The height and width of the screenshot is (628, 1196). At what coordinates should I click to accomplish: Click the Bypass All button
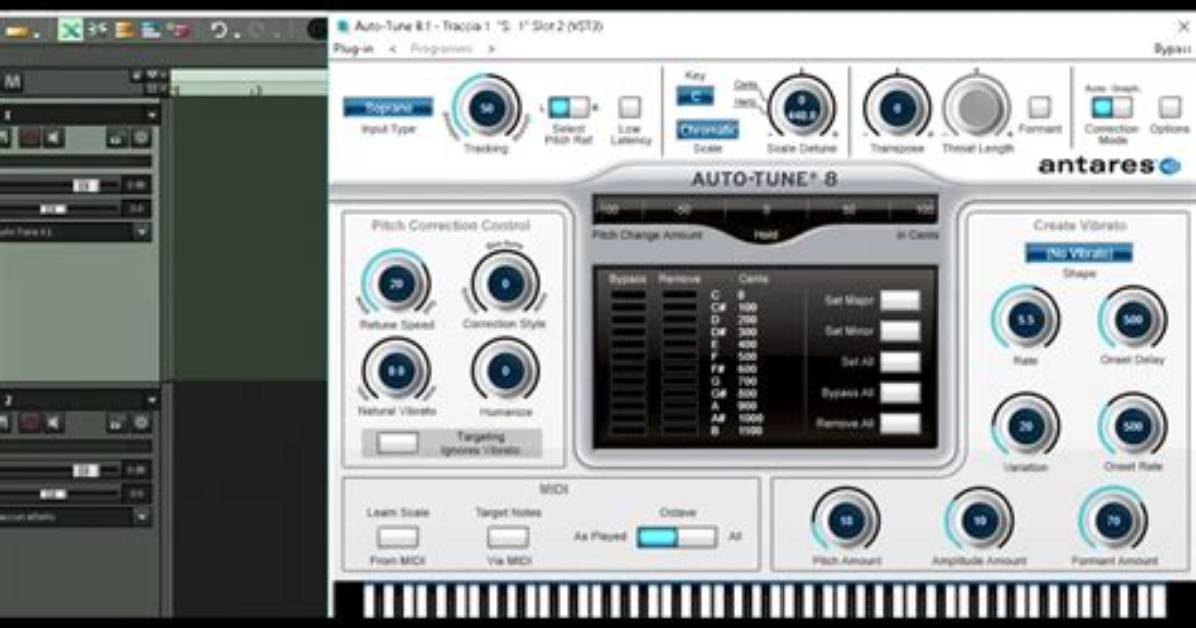(900, 392)
